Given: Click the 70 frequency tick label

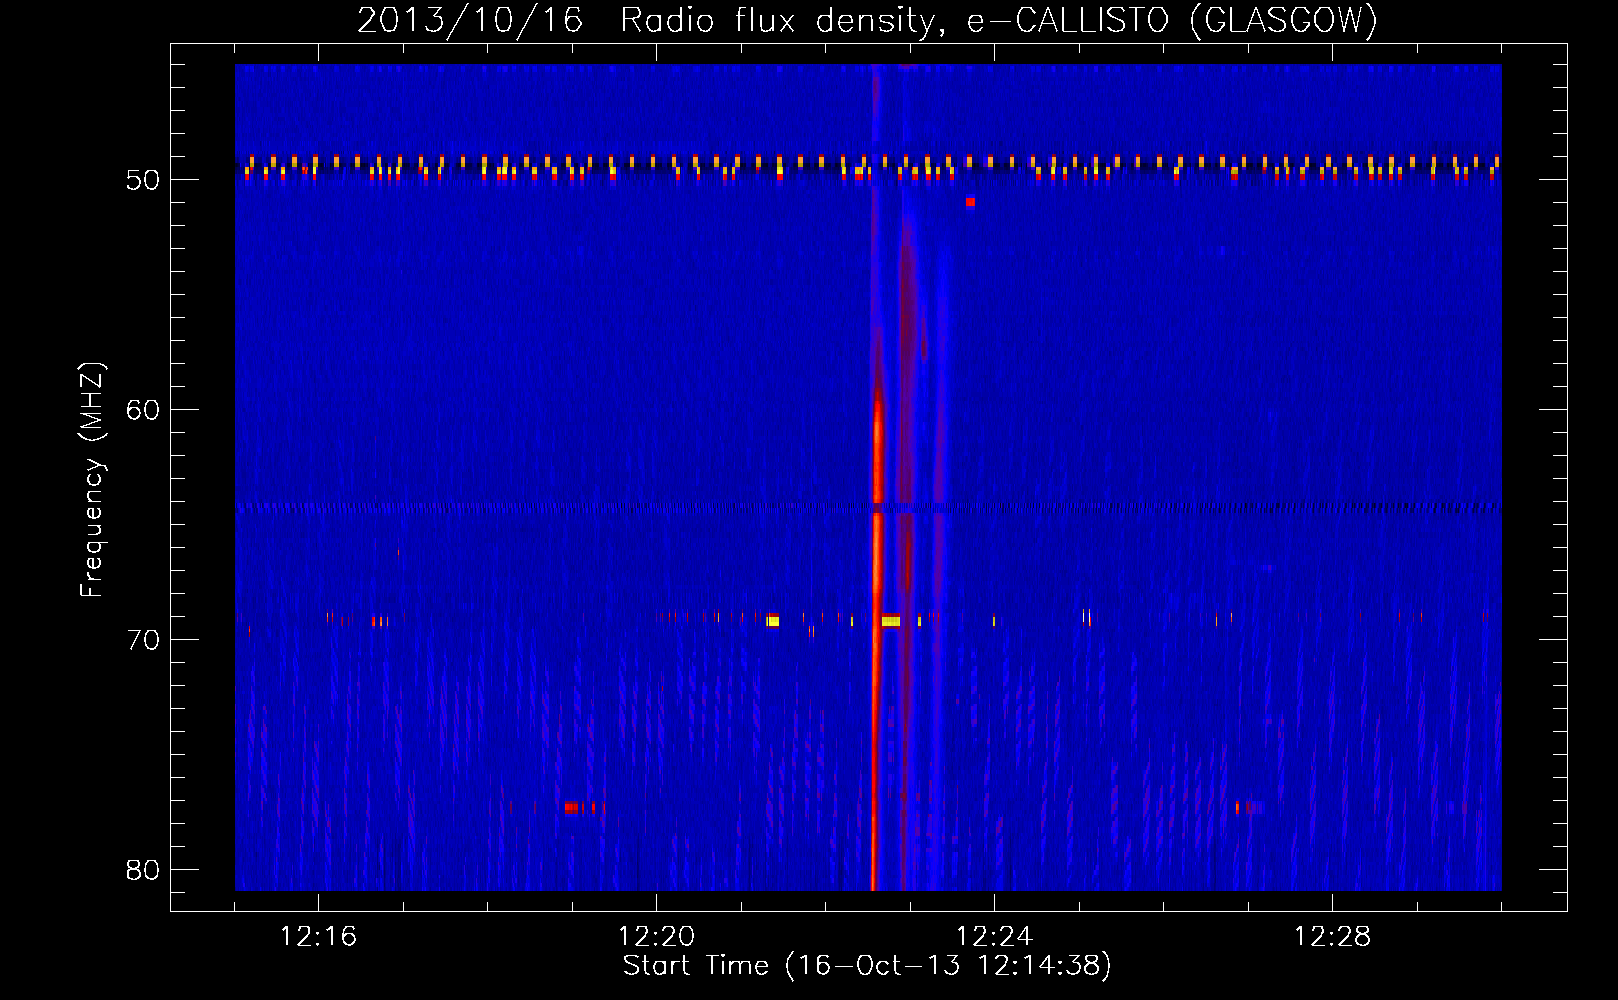Looking at the screenshot, I should click(x=143, y=640).
